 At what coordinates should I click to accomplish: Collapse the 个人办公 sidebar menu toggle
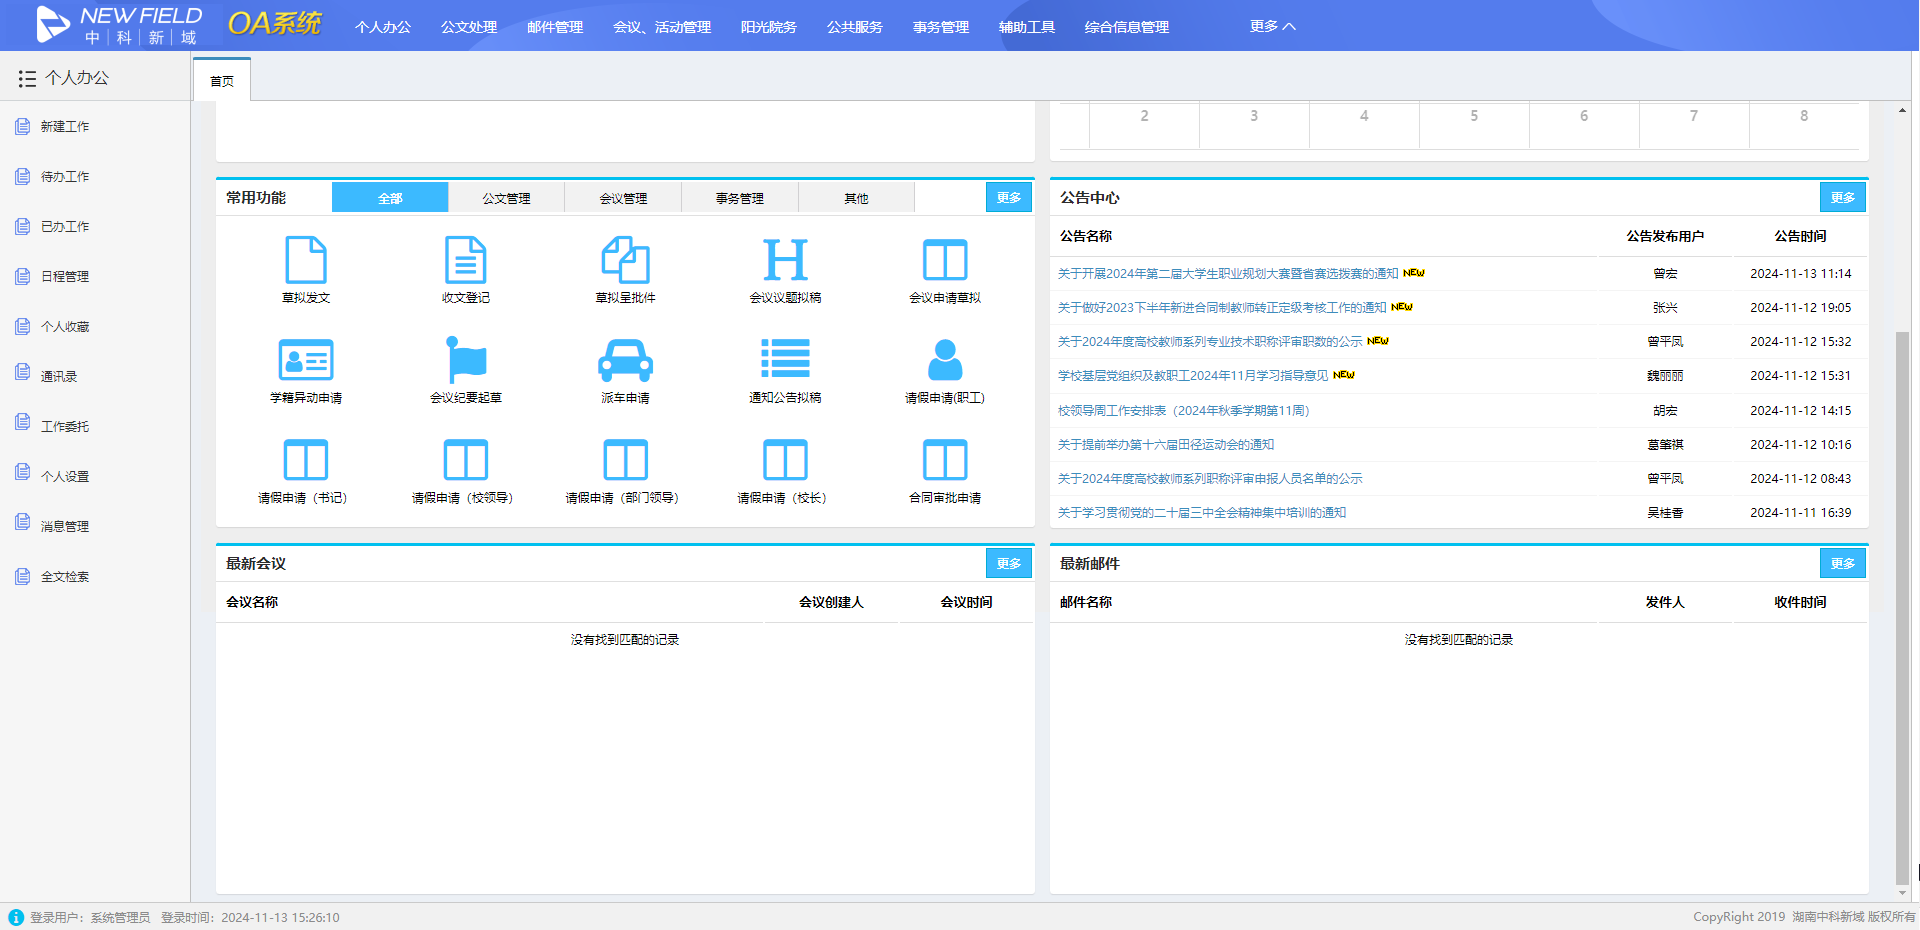pos(27,78)
